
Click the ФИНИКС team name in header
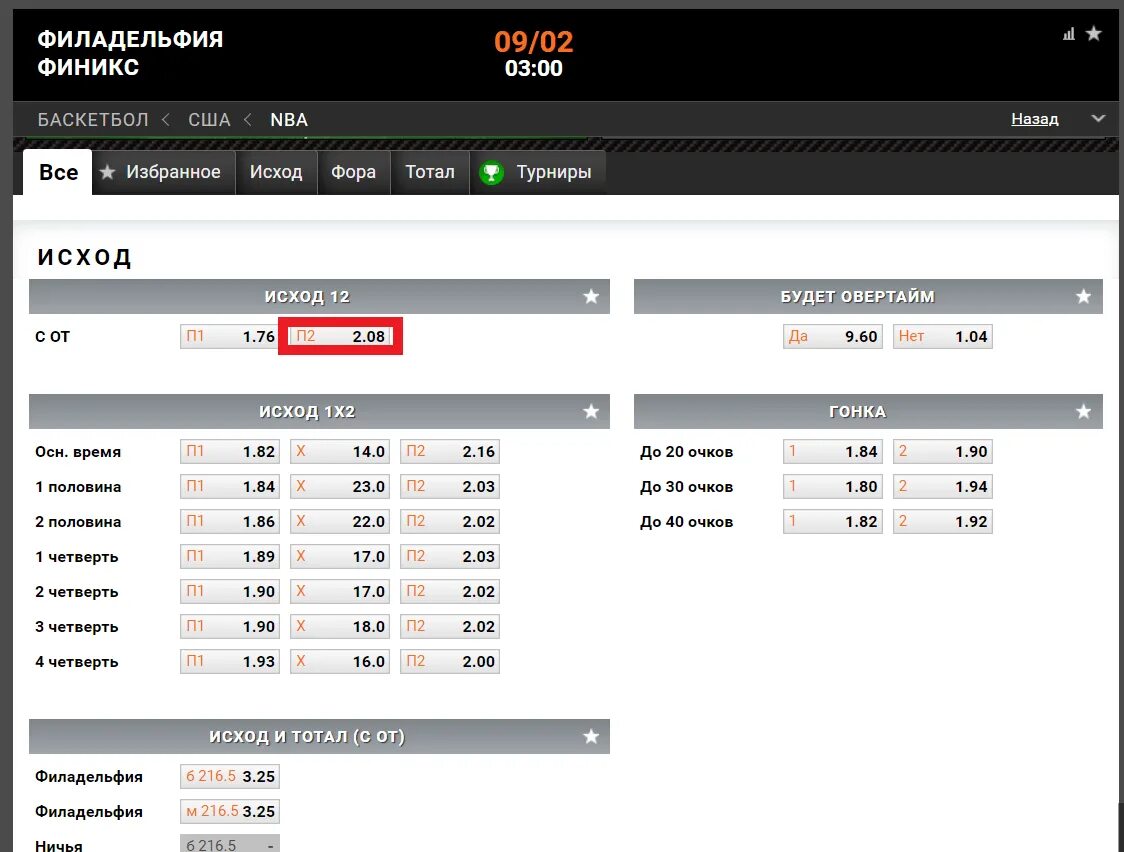click(88, 67)
